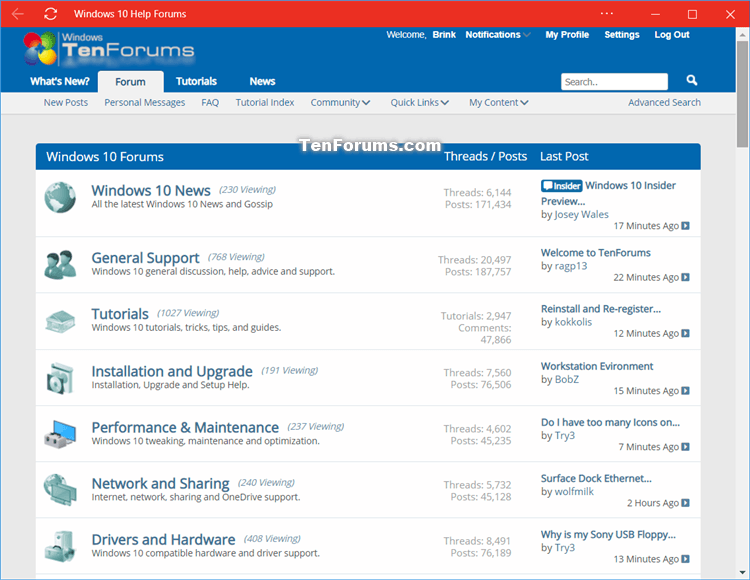Open the Network and Sharing forum
Viewport: 750px width, 580px height.
[x=160, y=483]
